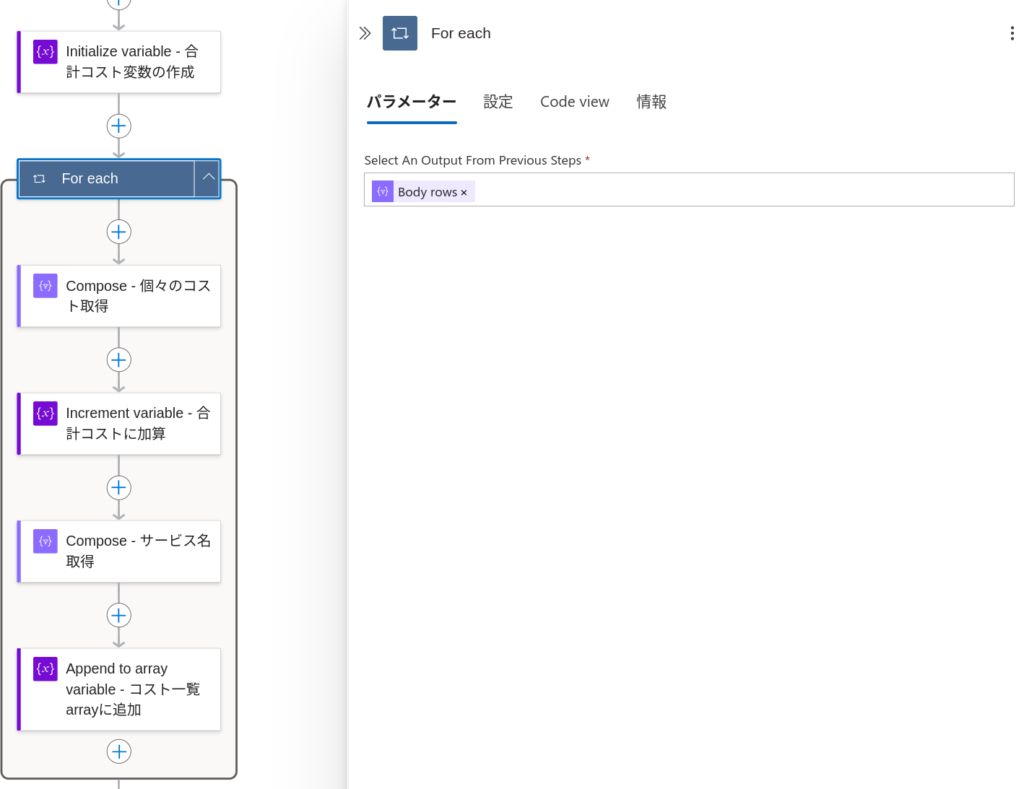Switch to the パラメーター tab
This screenshot has width=1024, height=789.
411,102
